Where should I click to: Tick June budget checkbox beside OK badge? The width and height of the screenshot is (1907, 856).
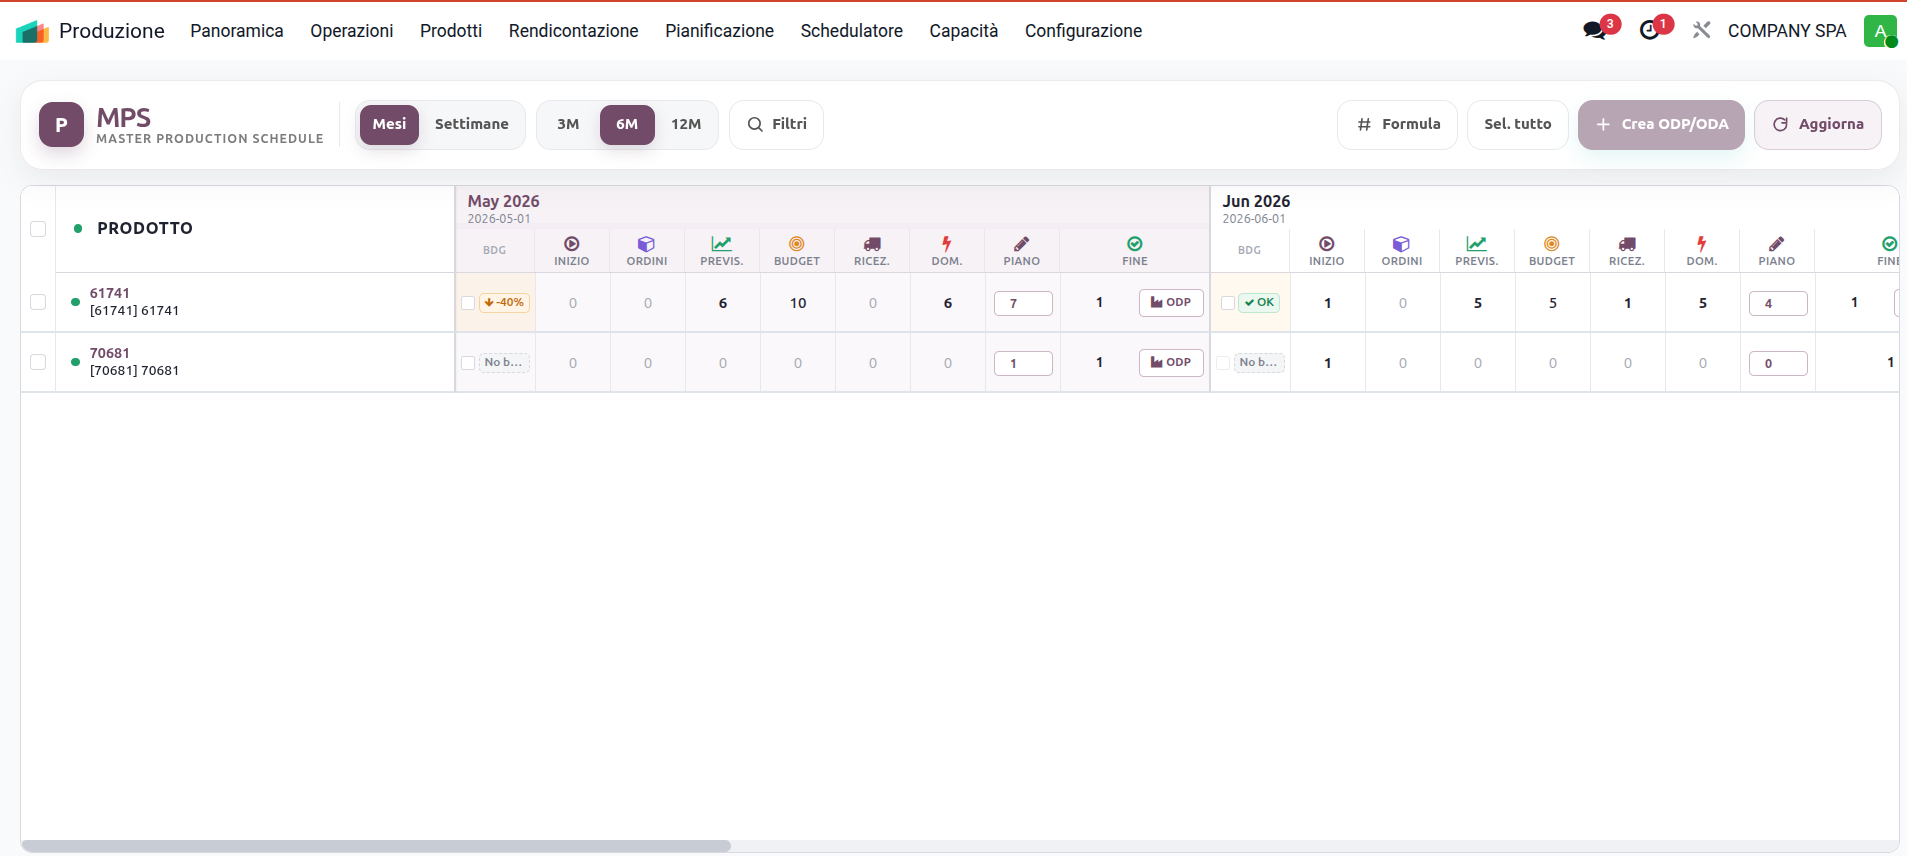[1228, 303]
